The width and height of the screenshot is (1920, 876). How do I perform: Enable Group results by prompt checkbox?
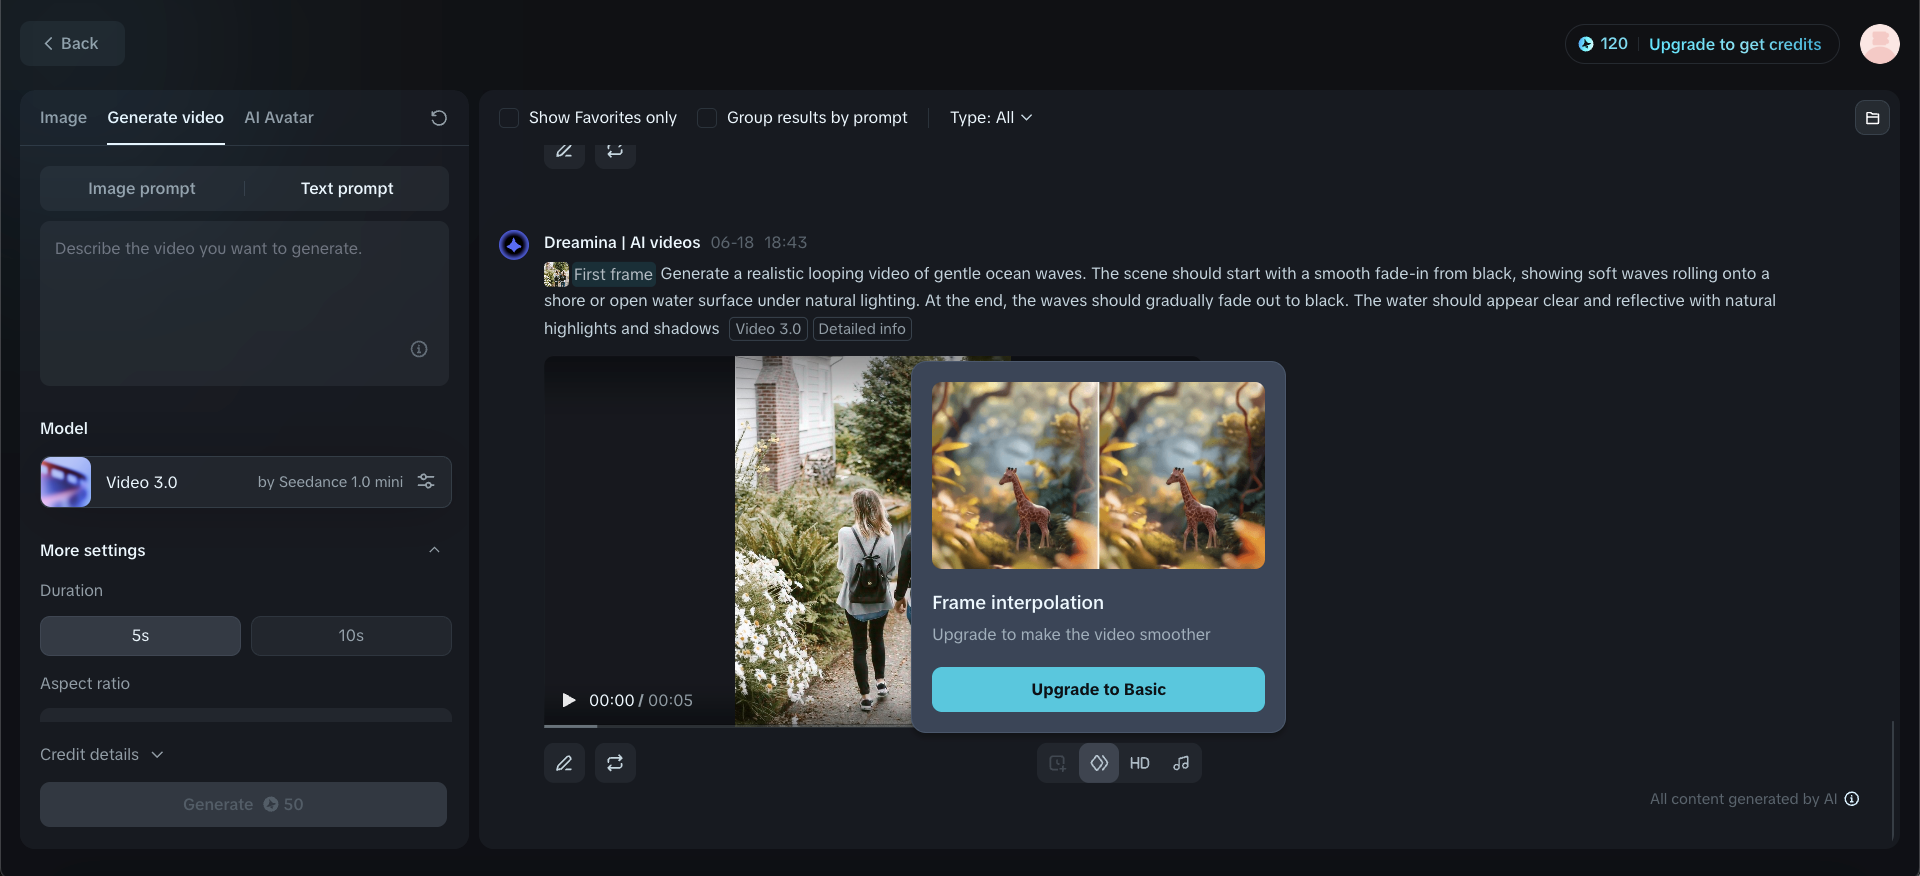pyautogui.click(x=707, y=118)
